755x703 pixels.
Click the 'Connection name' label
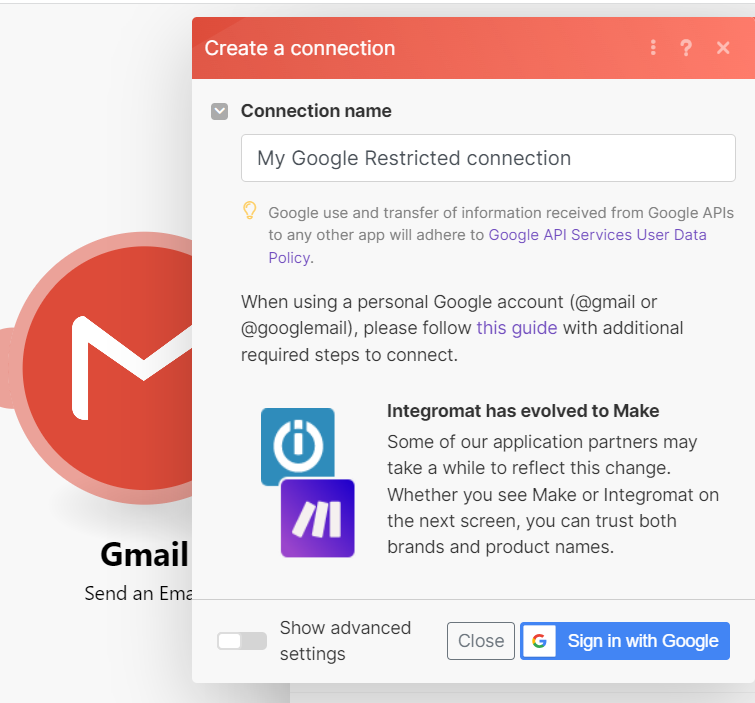pyautogui.click(x=316, y=111)
